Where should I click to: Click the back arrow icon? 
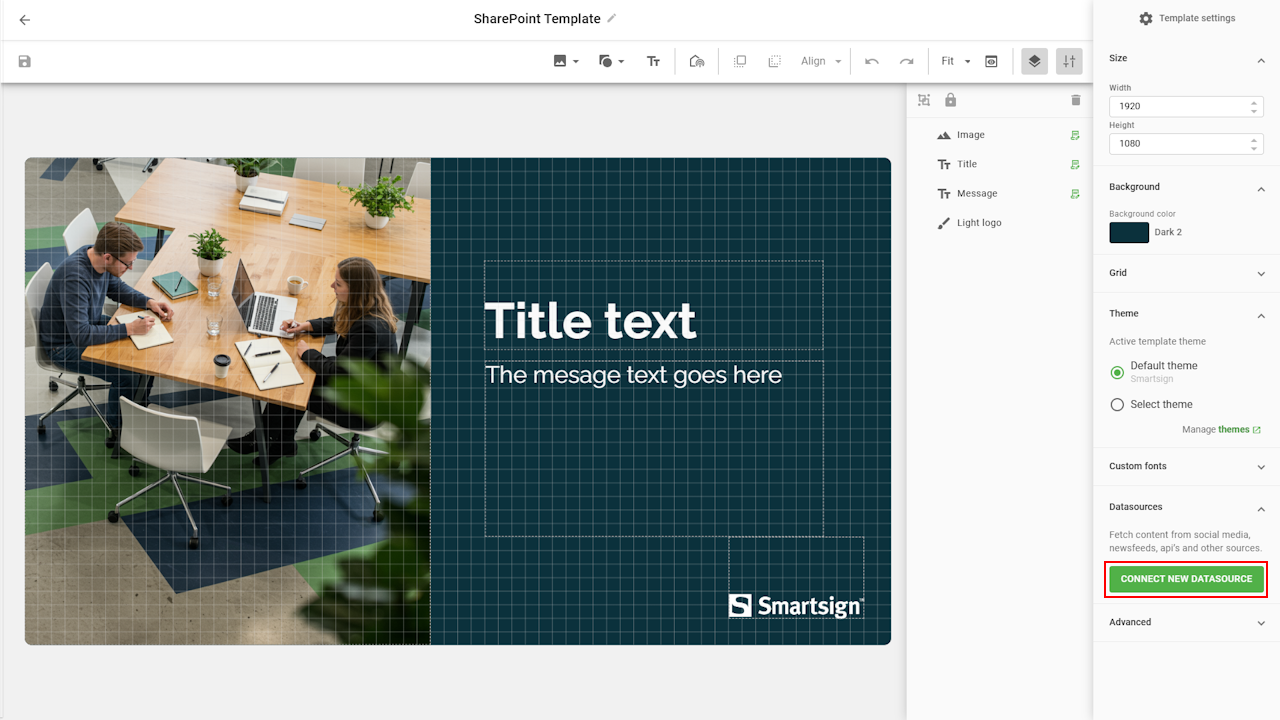coord(25,20)
